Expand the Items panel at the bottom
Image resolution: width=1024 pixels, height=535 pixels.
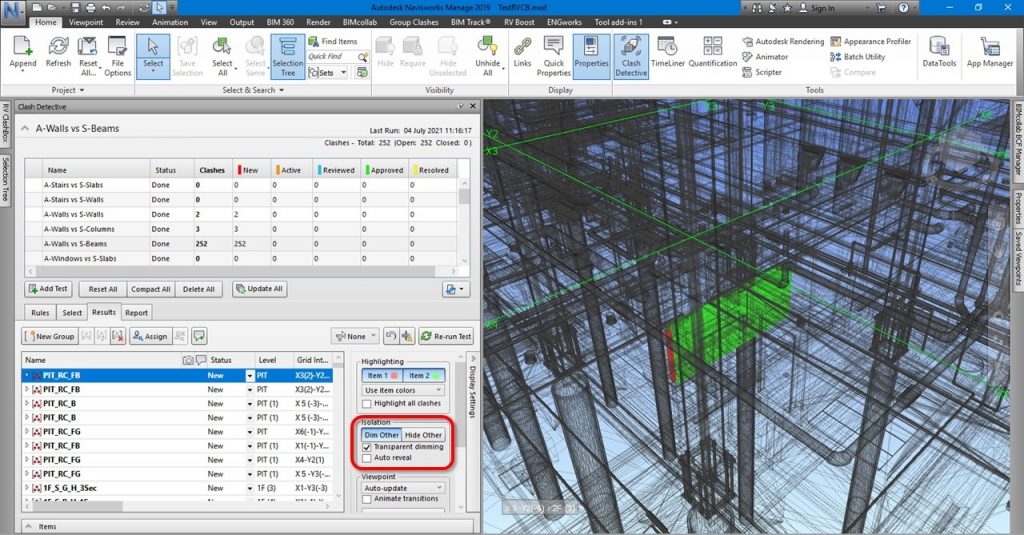(29, 526)
